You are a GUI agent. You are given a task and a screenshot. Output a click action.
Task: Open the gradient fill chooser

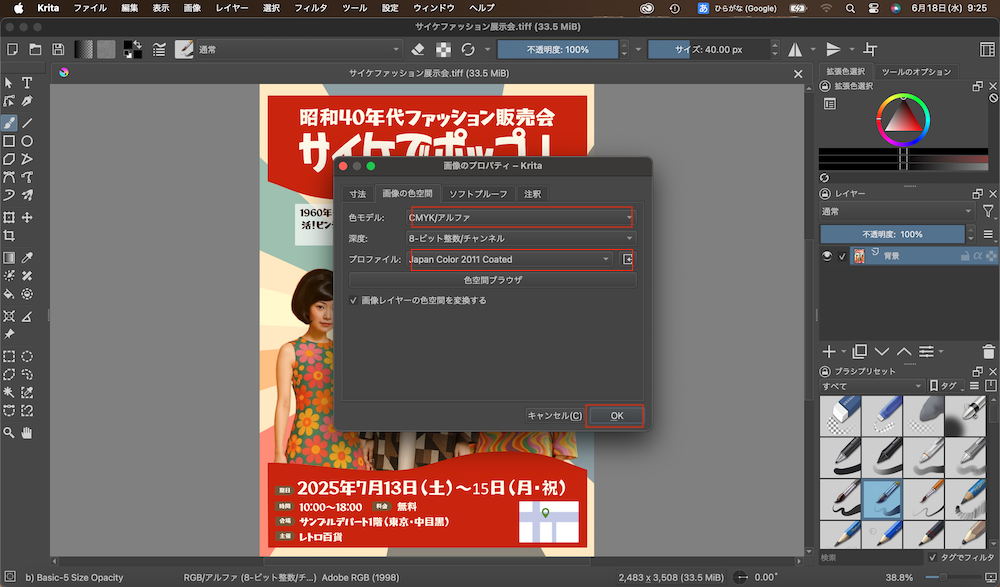coord(84,49)
